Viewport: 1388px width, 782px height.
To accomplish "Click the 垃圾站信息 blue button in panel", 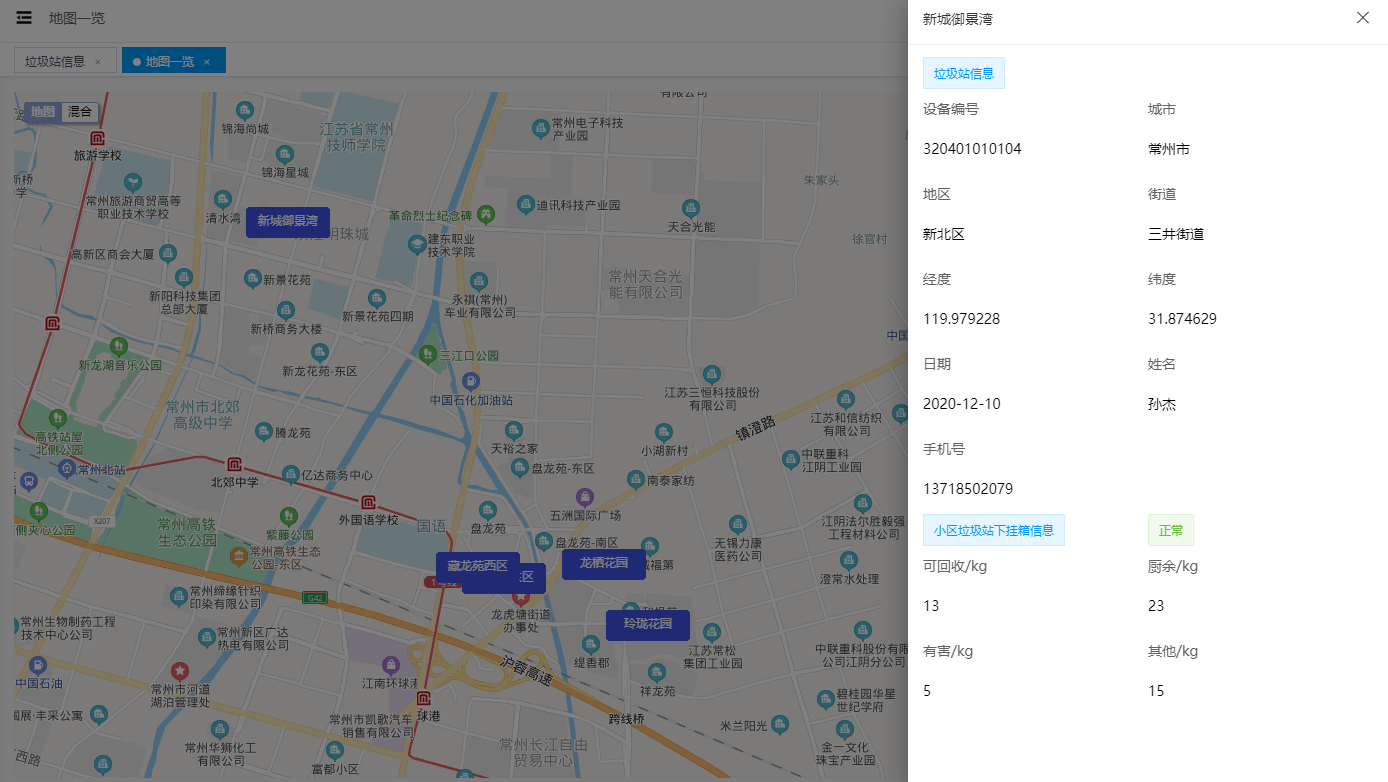I will tap(963, 72).
